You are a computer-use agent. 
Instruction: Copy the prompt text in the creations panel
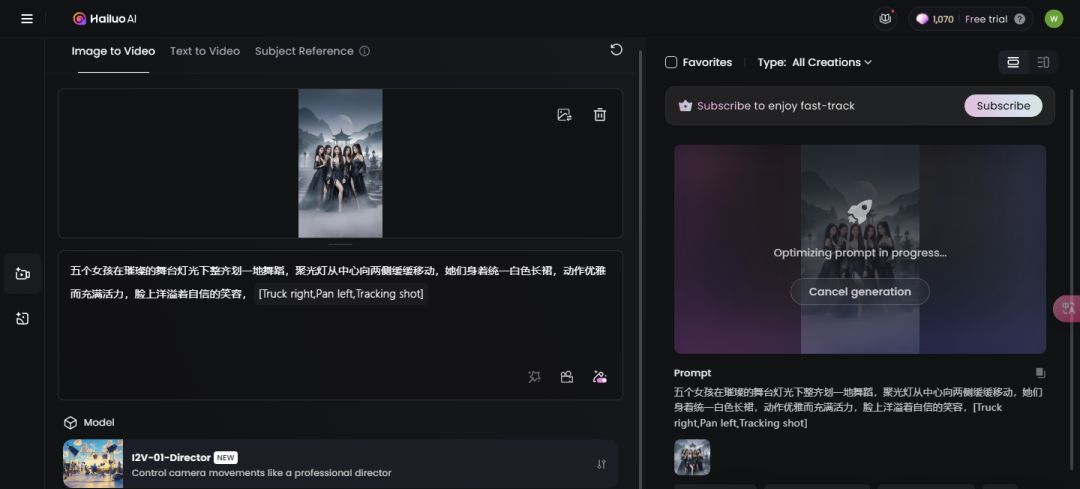coord(1040,373)
